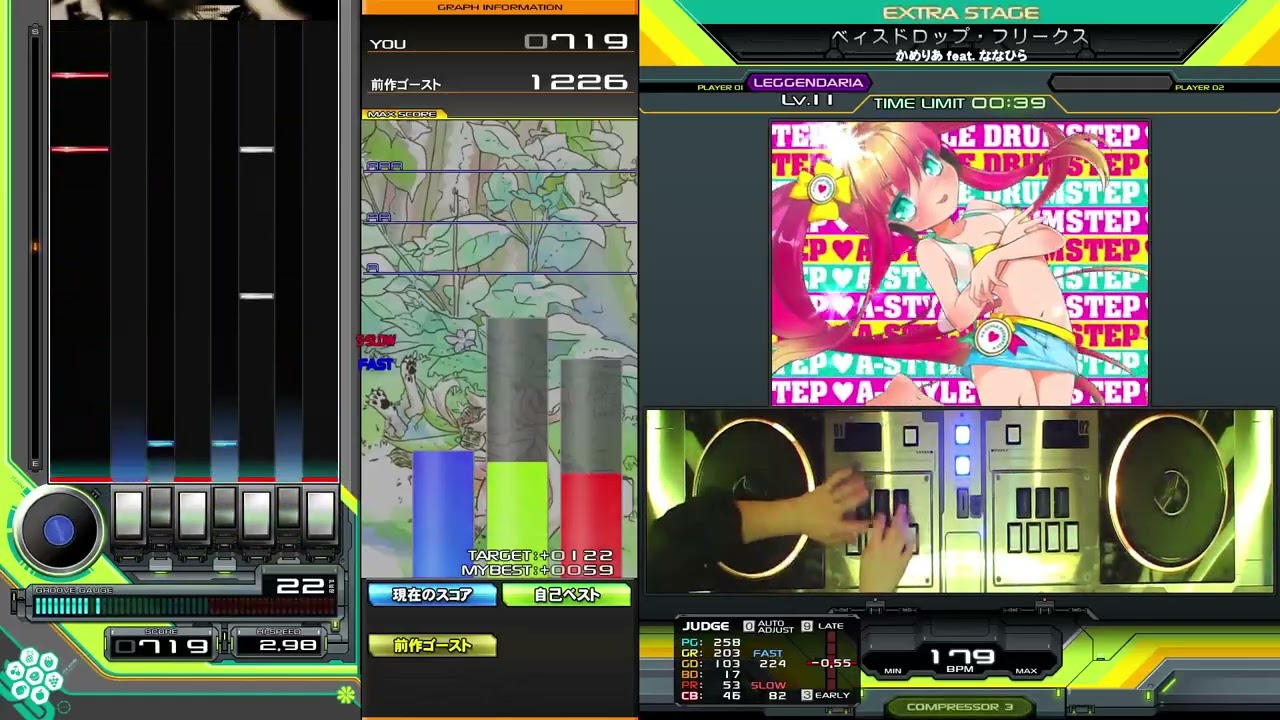Click the lower white falling note

257,295
